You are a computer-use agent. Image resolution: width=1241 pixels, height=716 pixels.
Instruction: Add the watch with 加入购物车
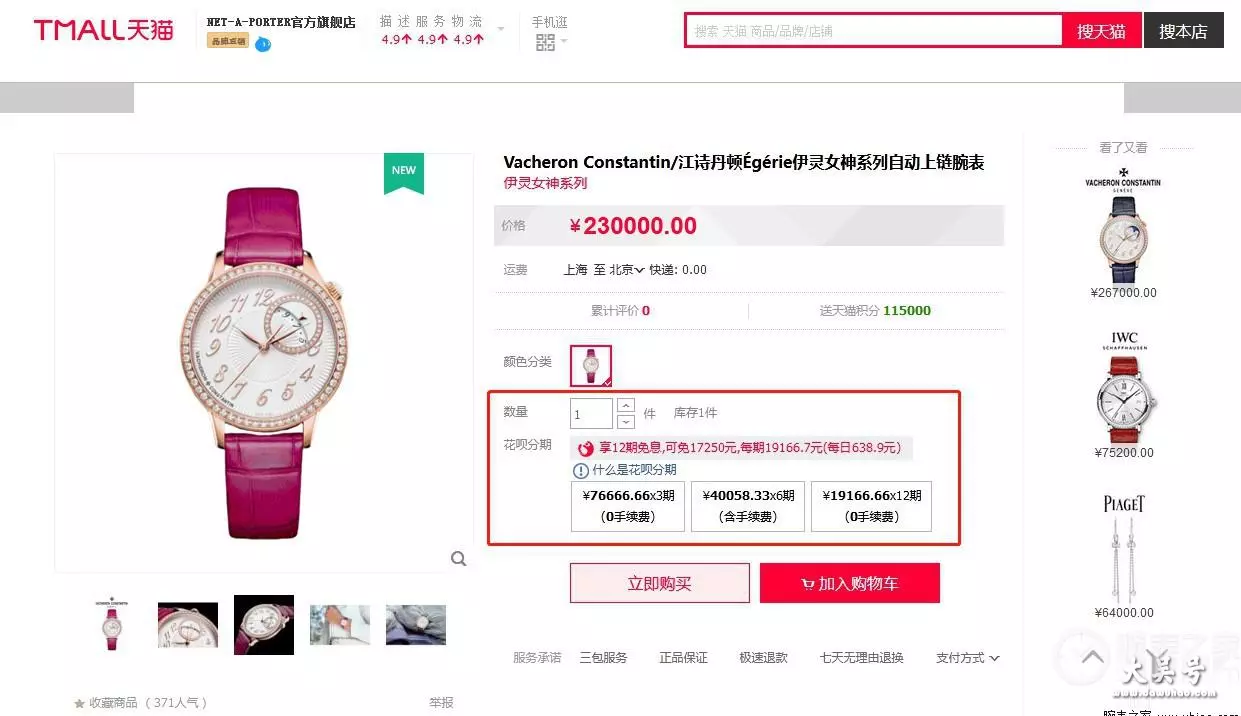[850, 583]
